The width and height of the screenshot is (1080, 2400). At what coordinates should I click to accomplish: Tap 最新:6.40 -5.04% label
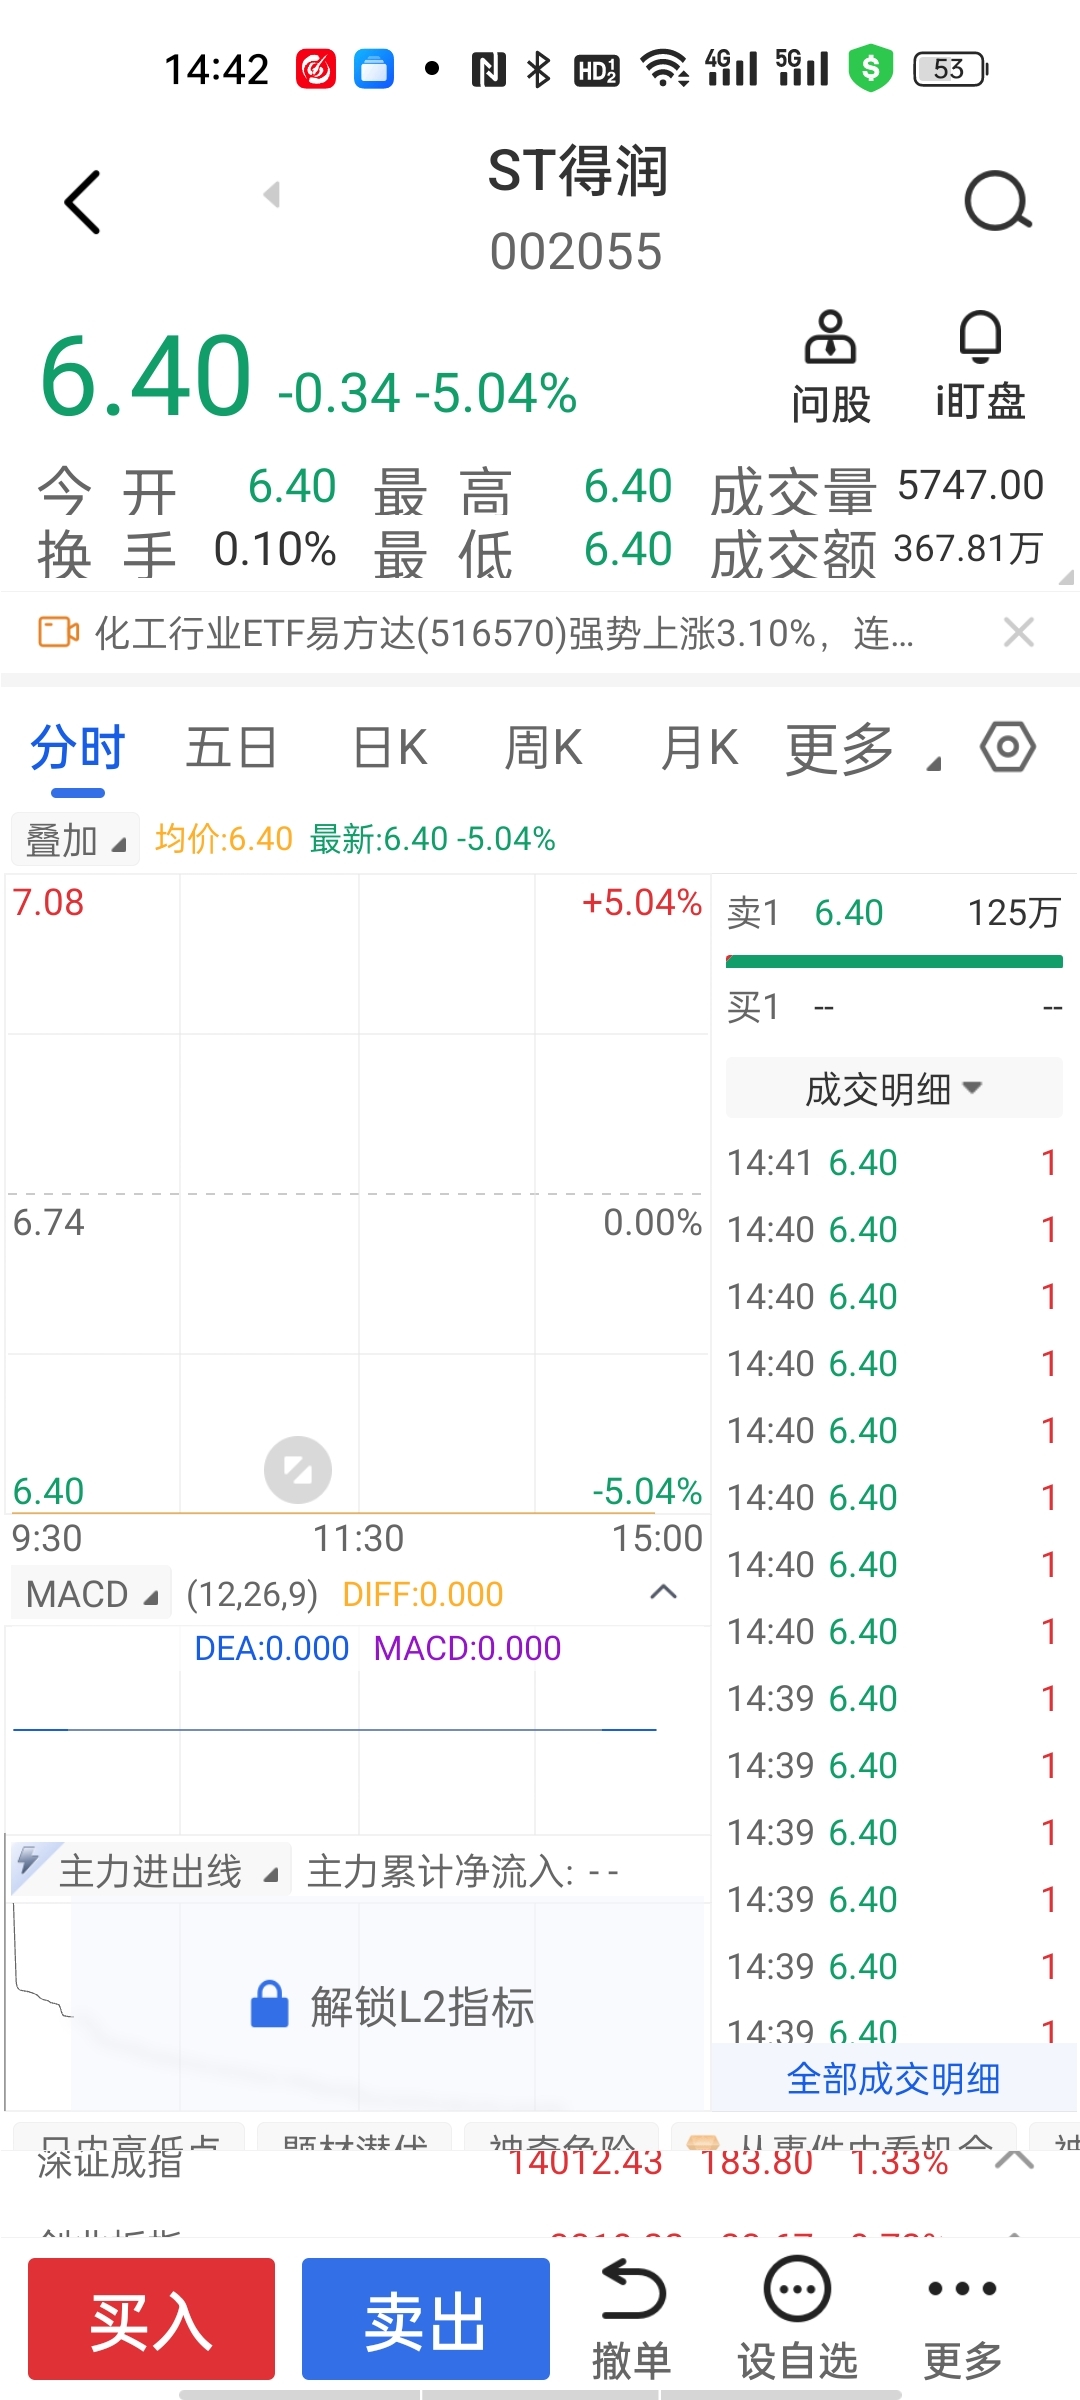tap(432, 839)
